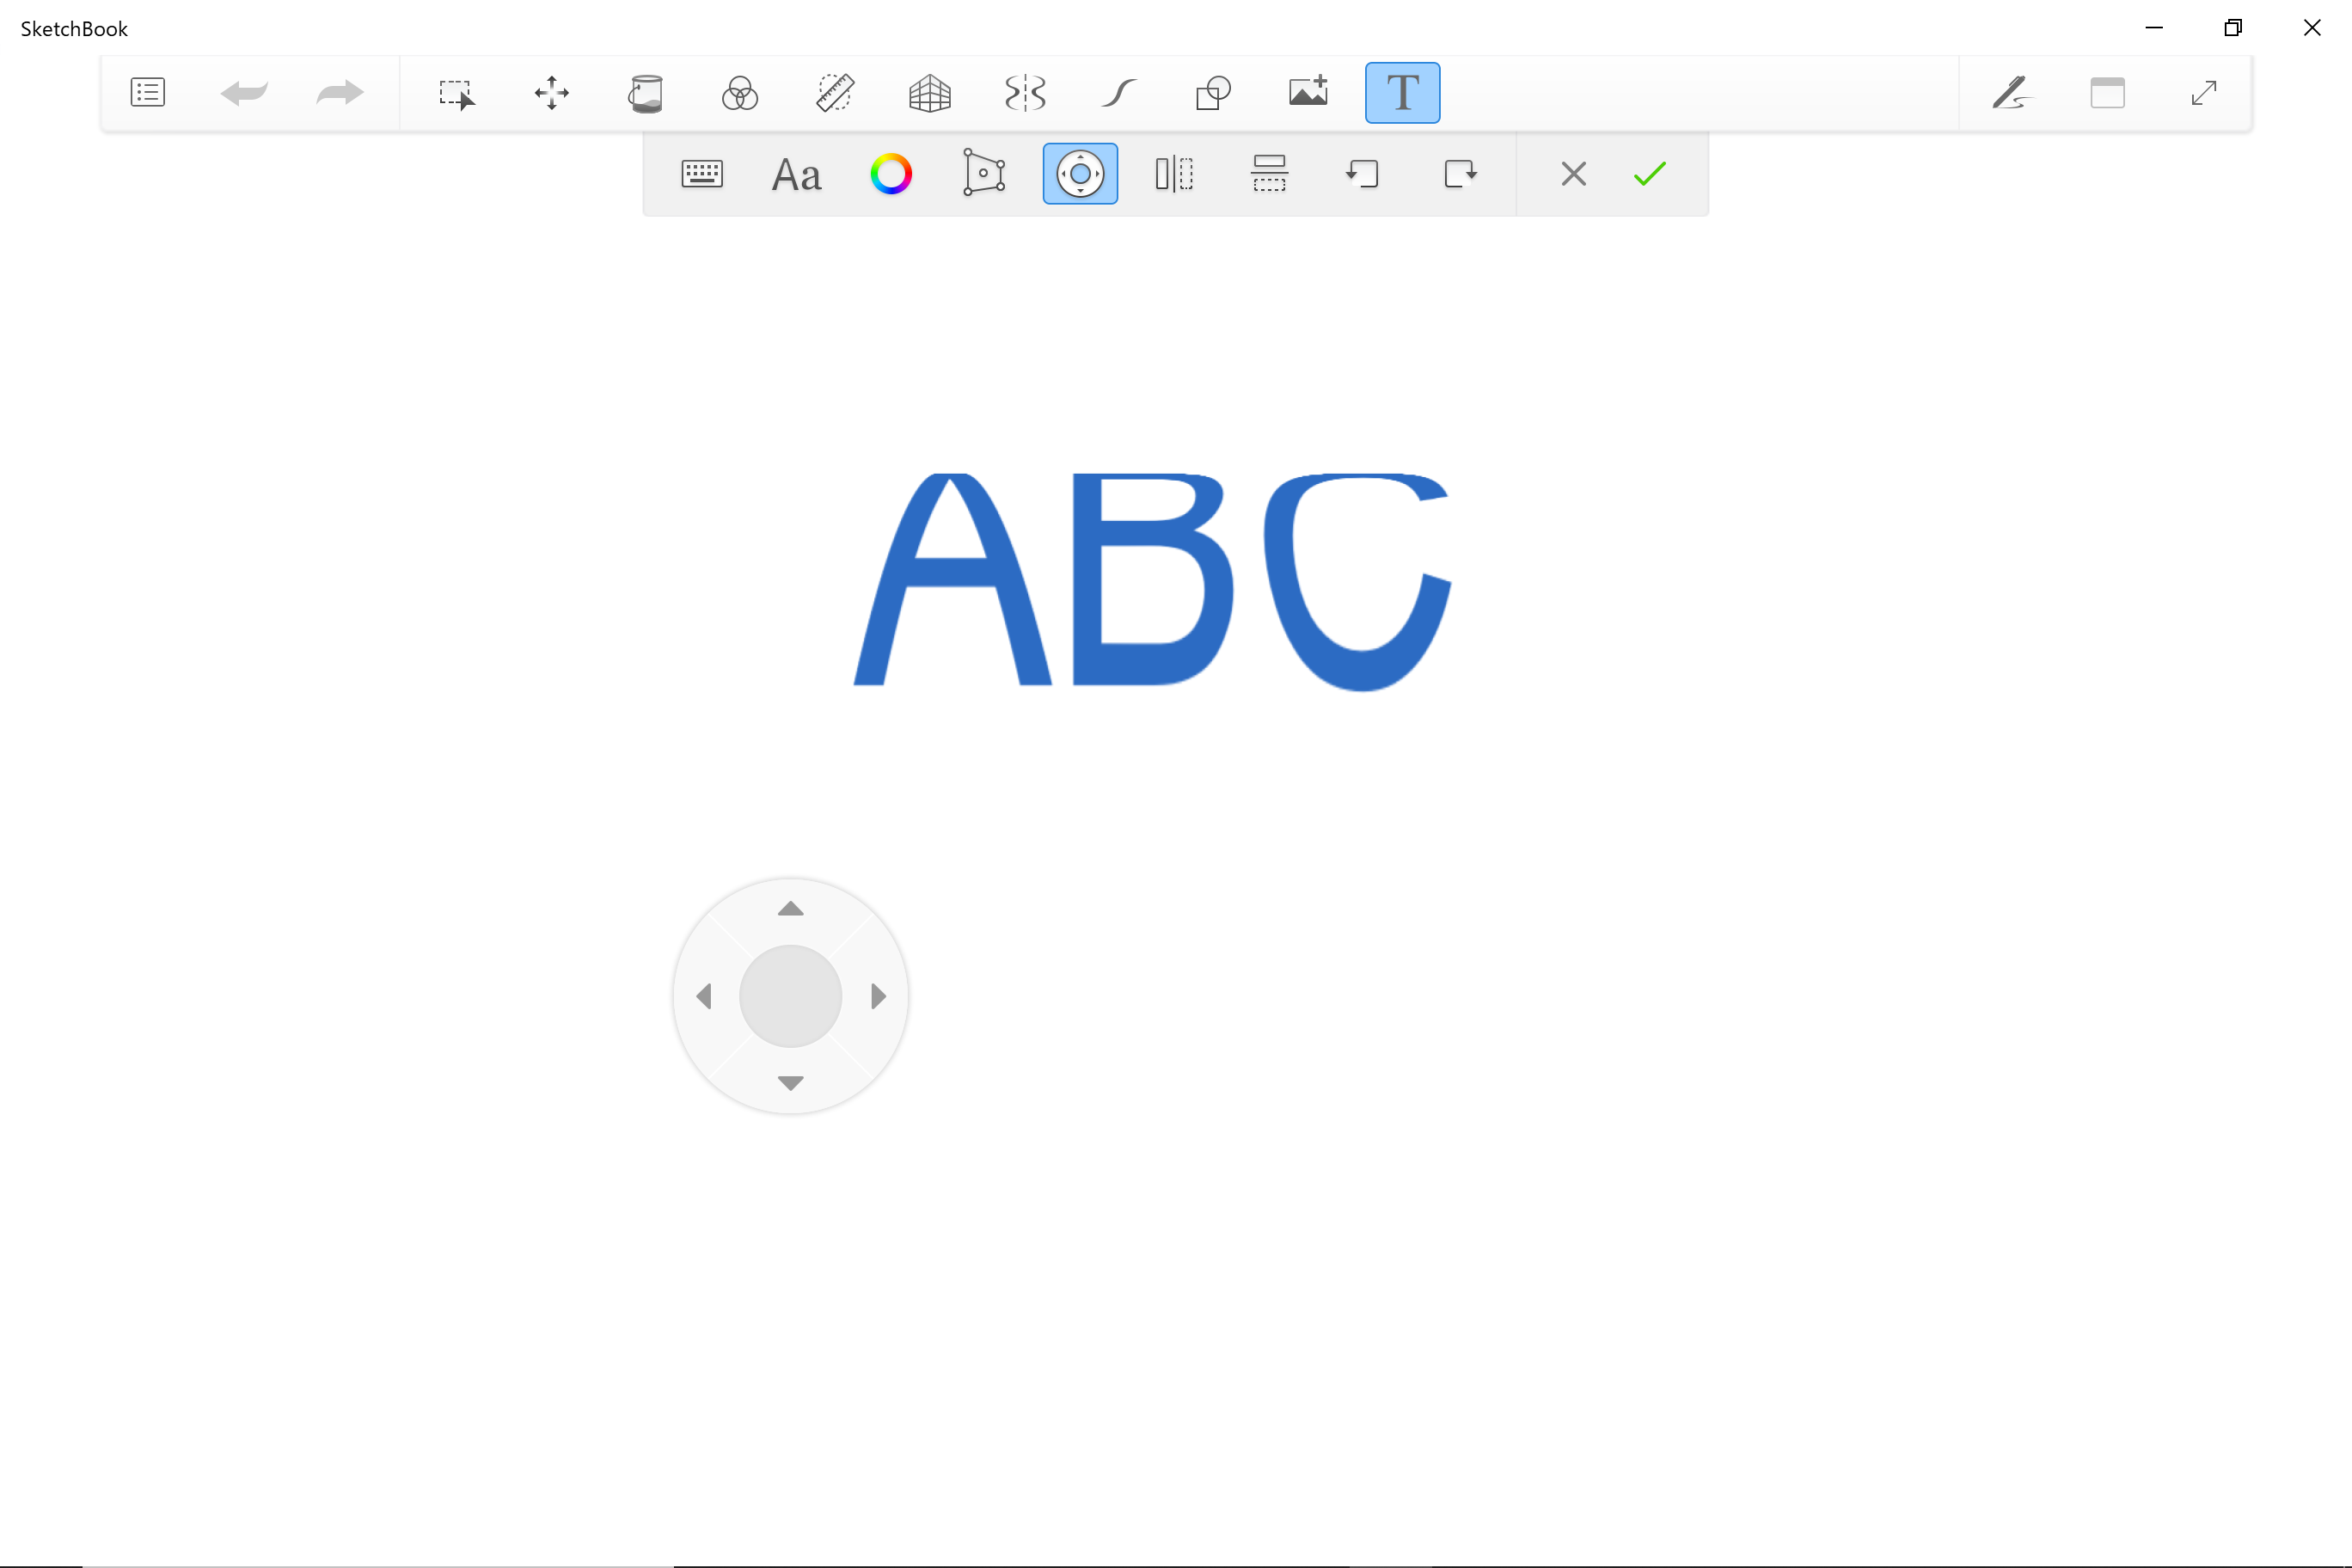Click the Add Image icon
This screenshot has height=1568, width=2352.
tap(1308, 91)
